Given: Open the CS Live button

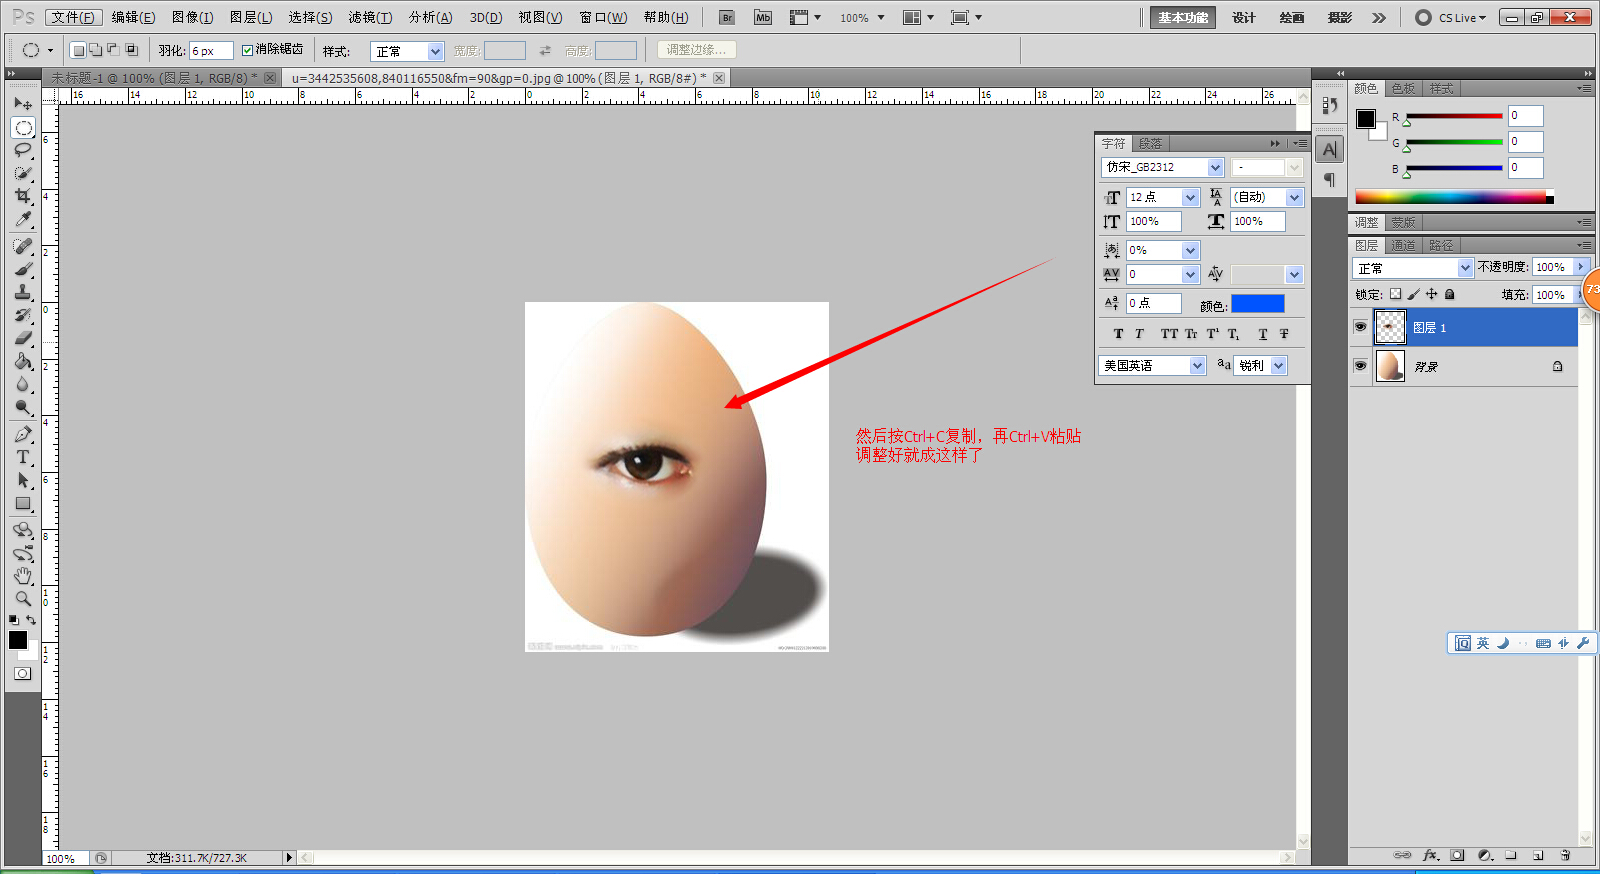Looking at the screenshot, I should tap(1451, 17).
